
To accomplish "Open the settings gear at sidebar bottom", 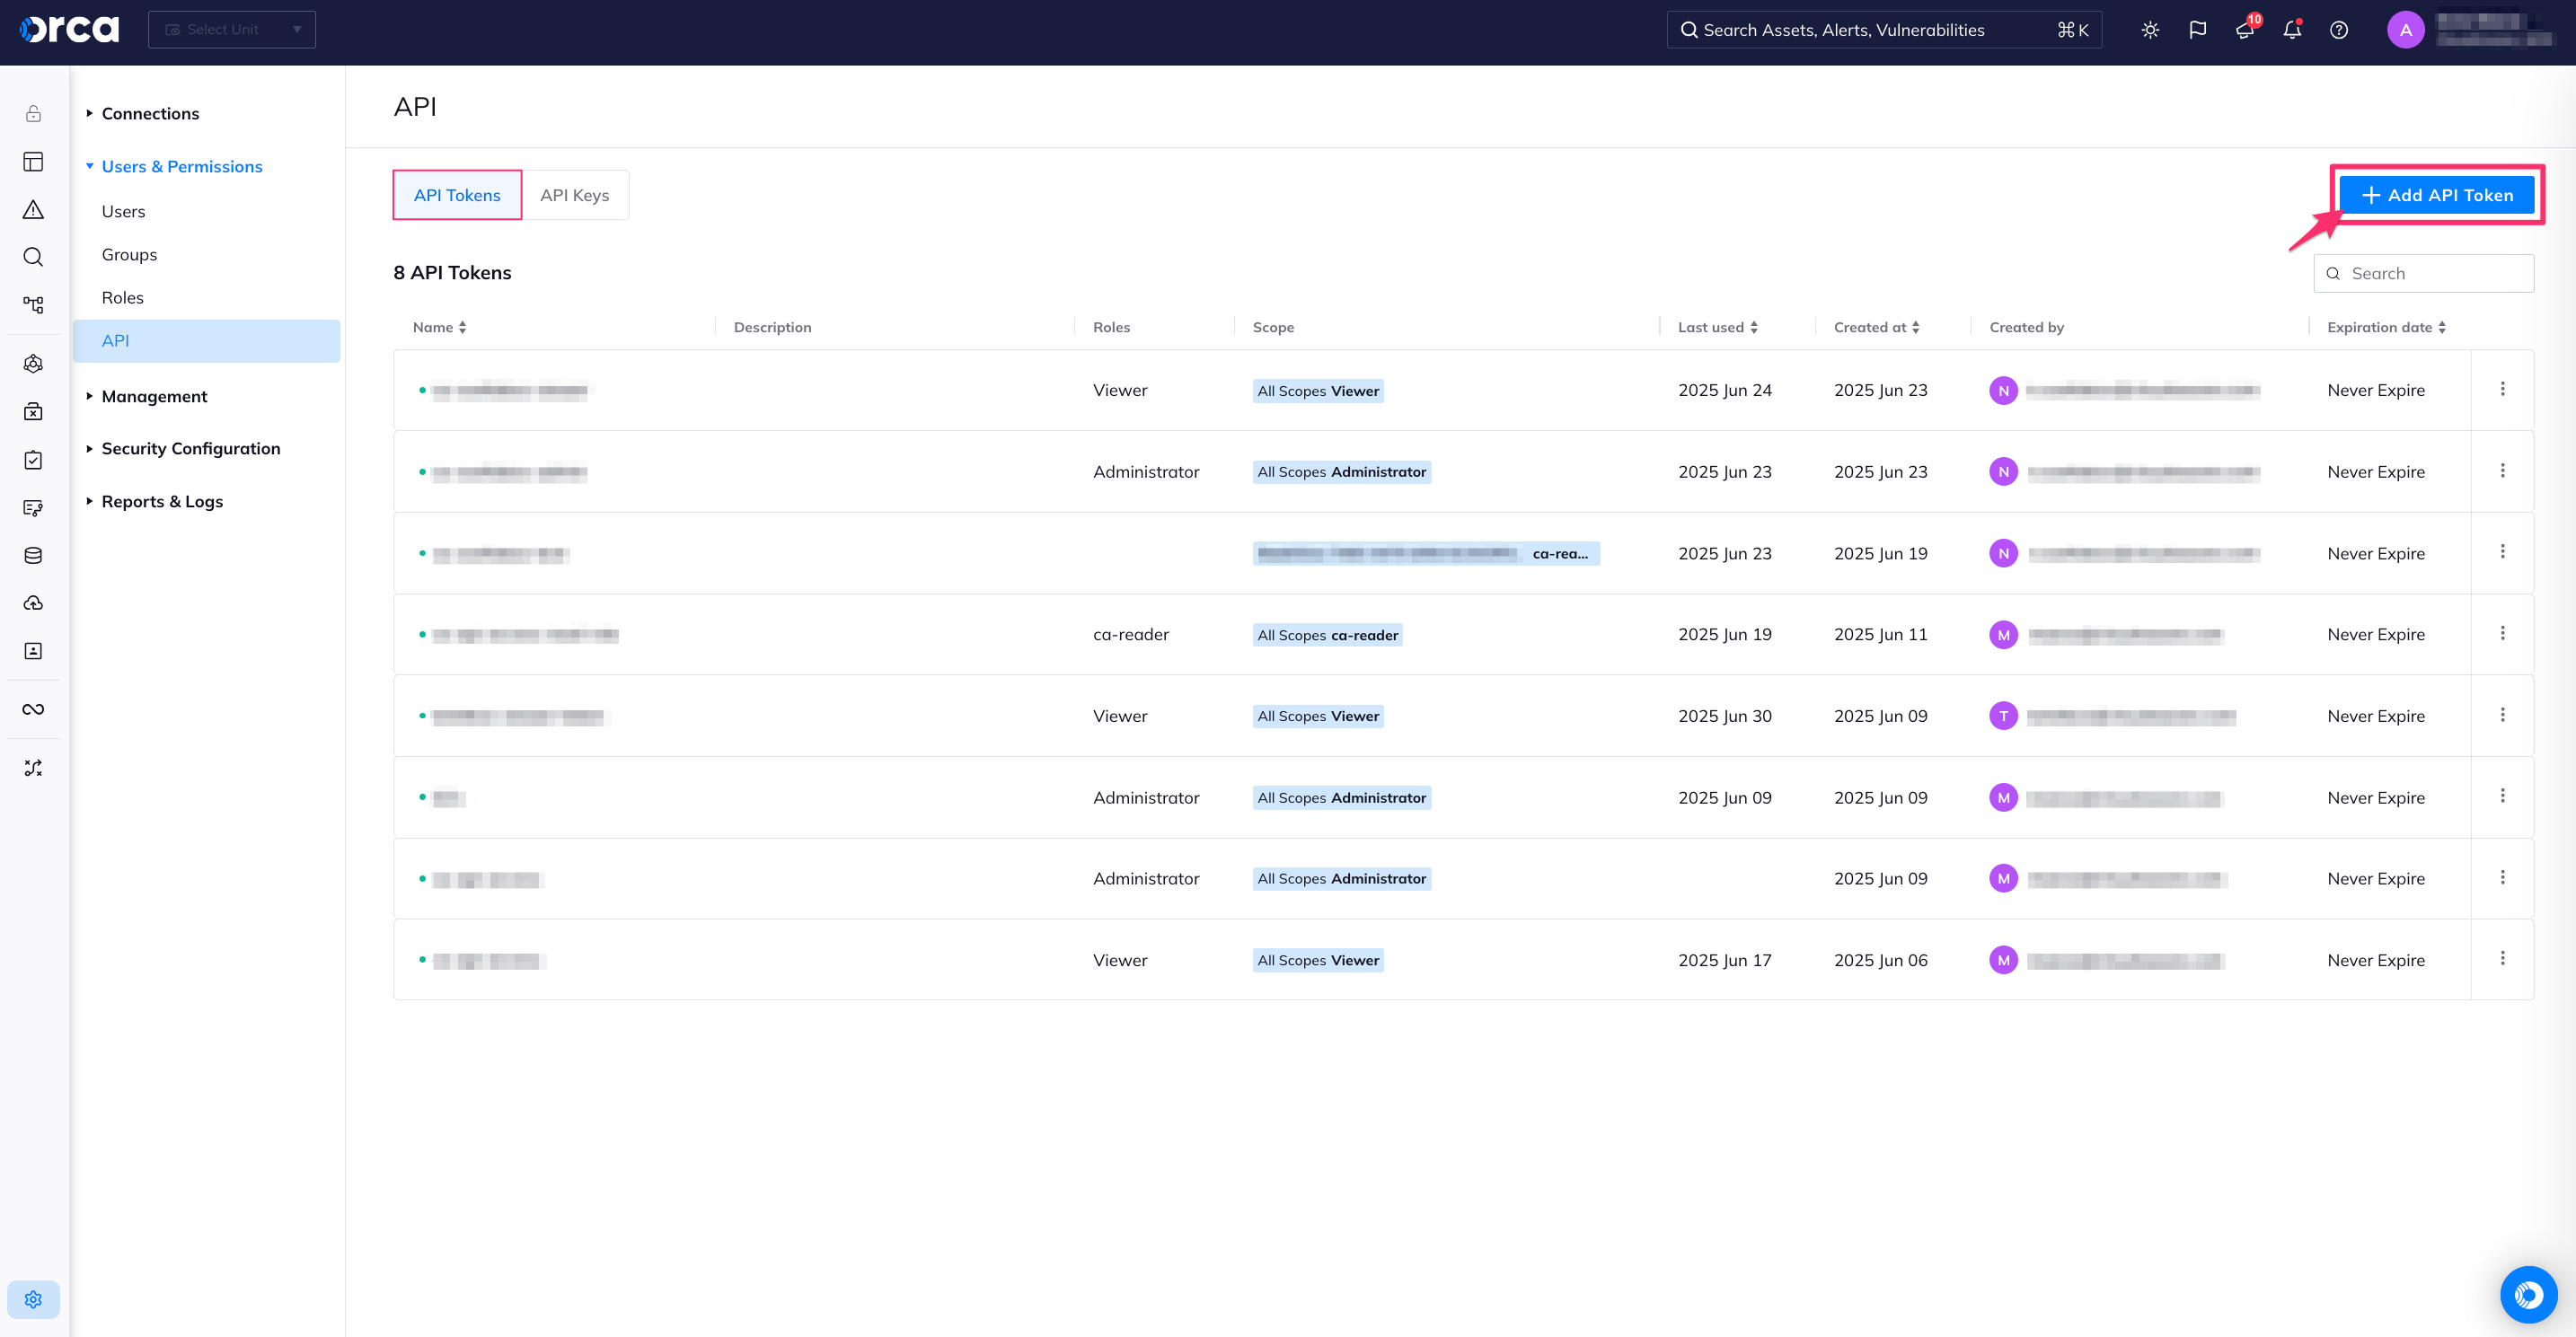I will tap(33, 1299).
